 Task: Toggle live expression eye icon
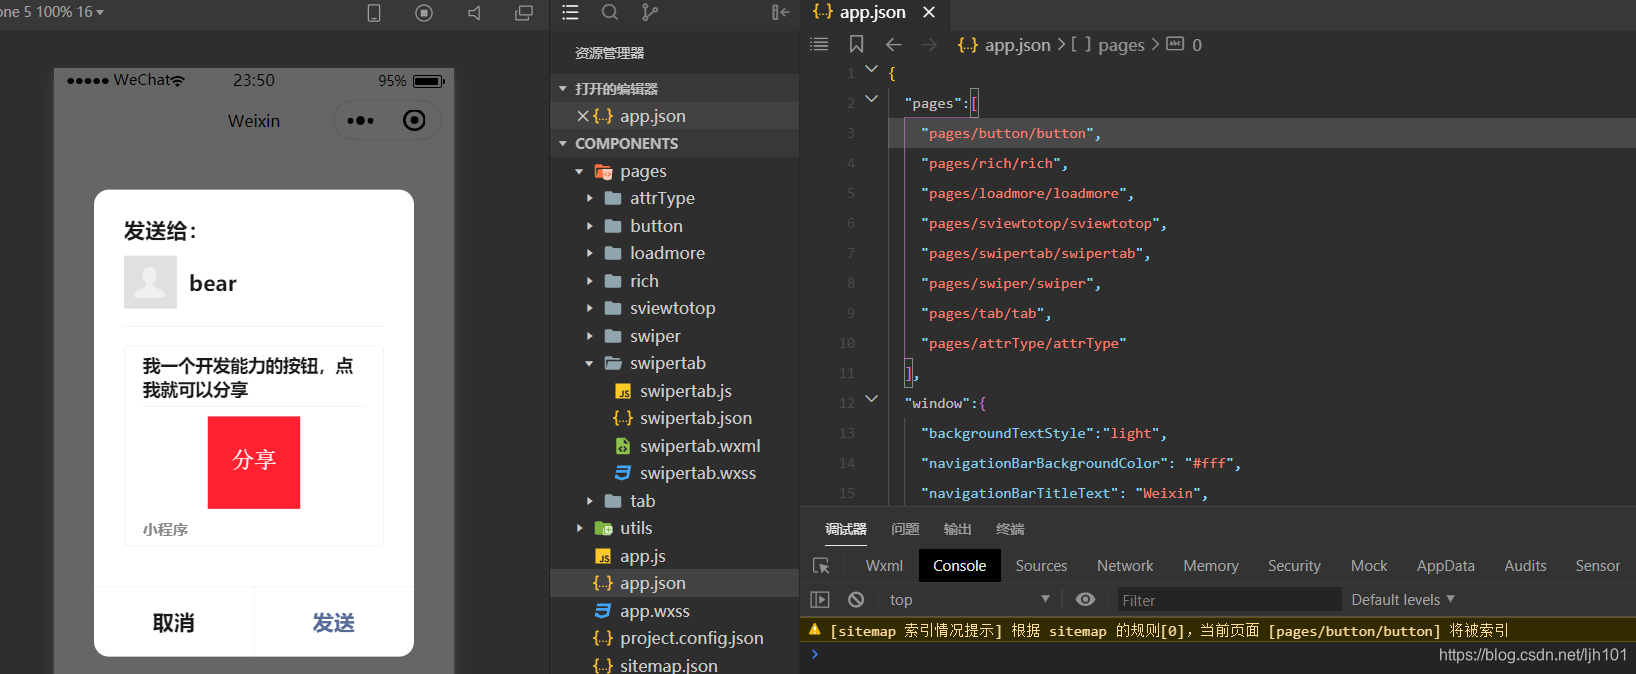click(1085, 599)
